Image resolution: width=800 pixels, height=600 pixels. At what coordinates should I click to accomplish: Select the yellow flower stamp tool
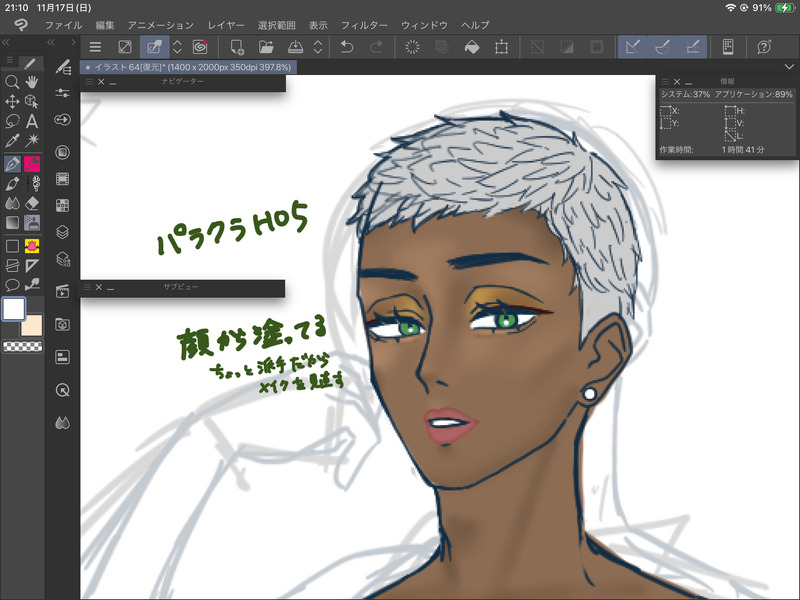click(x=32, y=246)
